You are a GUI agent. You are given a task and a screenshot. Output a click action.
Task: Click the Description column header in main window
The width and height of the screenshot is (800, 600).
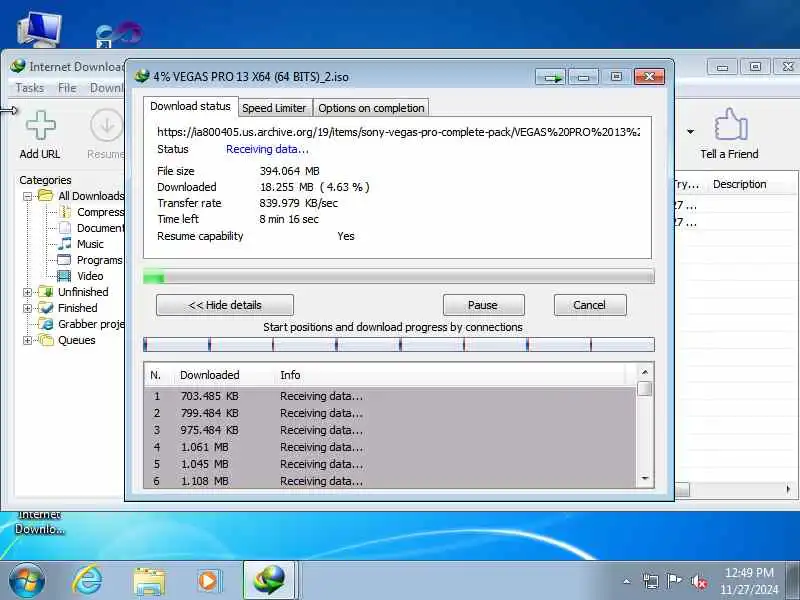point(740,184)
